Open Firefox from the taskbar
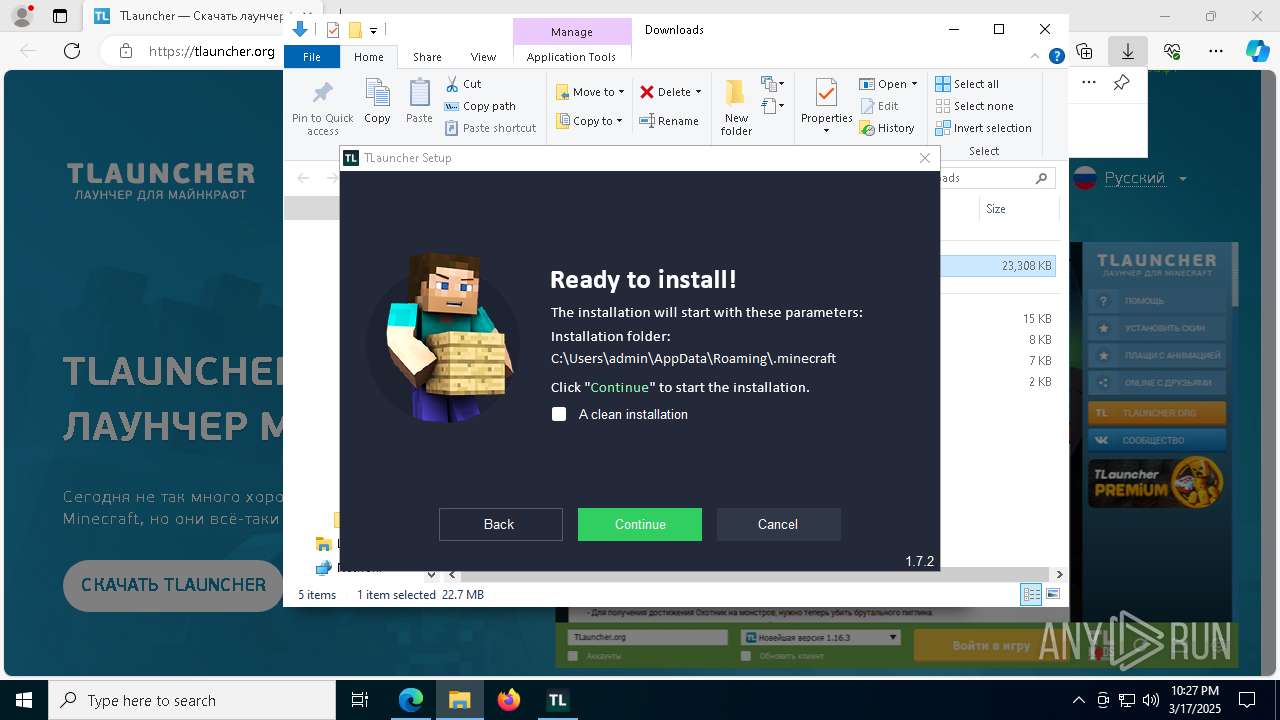This screenshot has width=1280, height=720. (509, 700)
